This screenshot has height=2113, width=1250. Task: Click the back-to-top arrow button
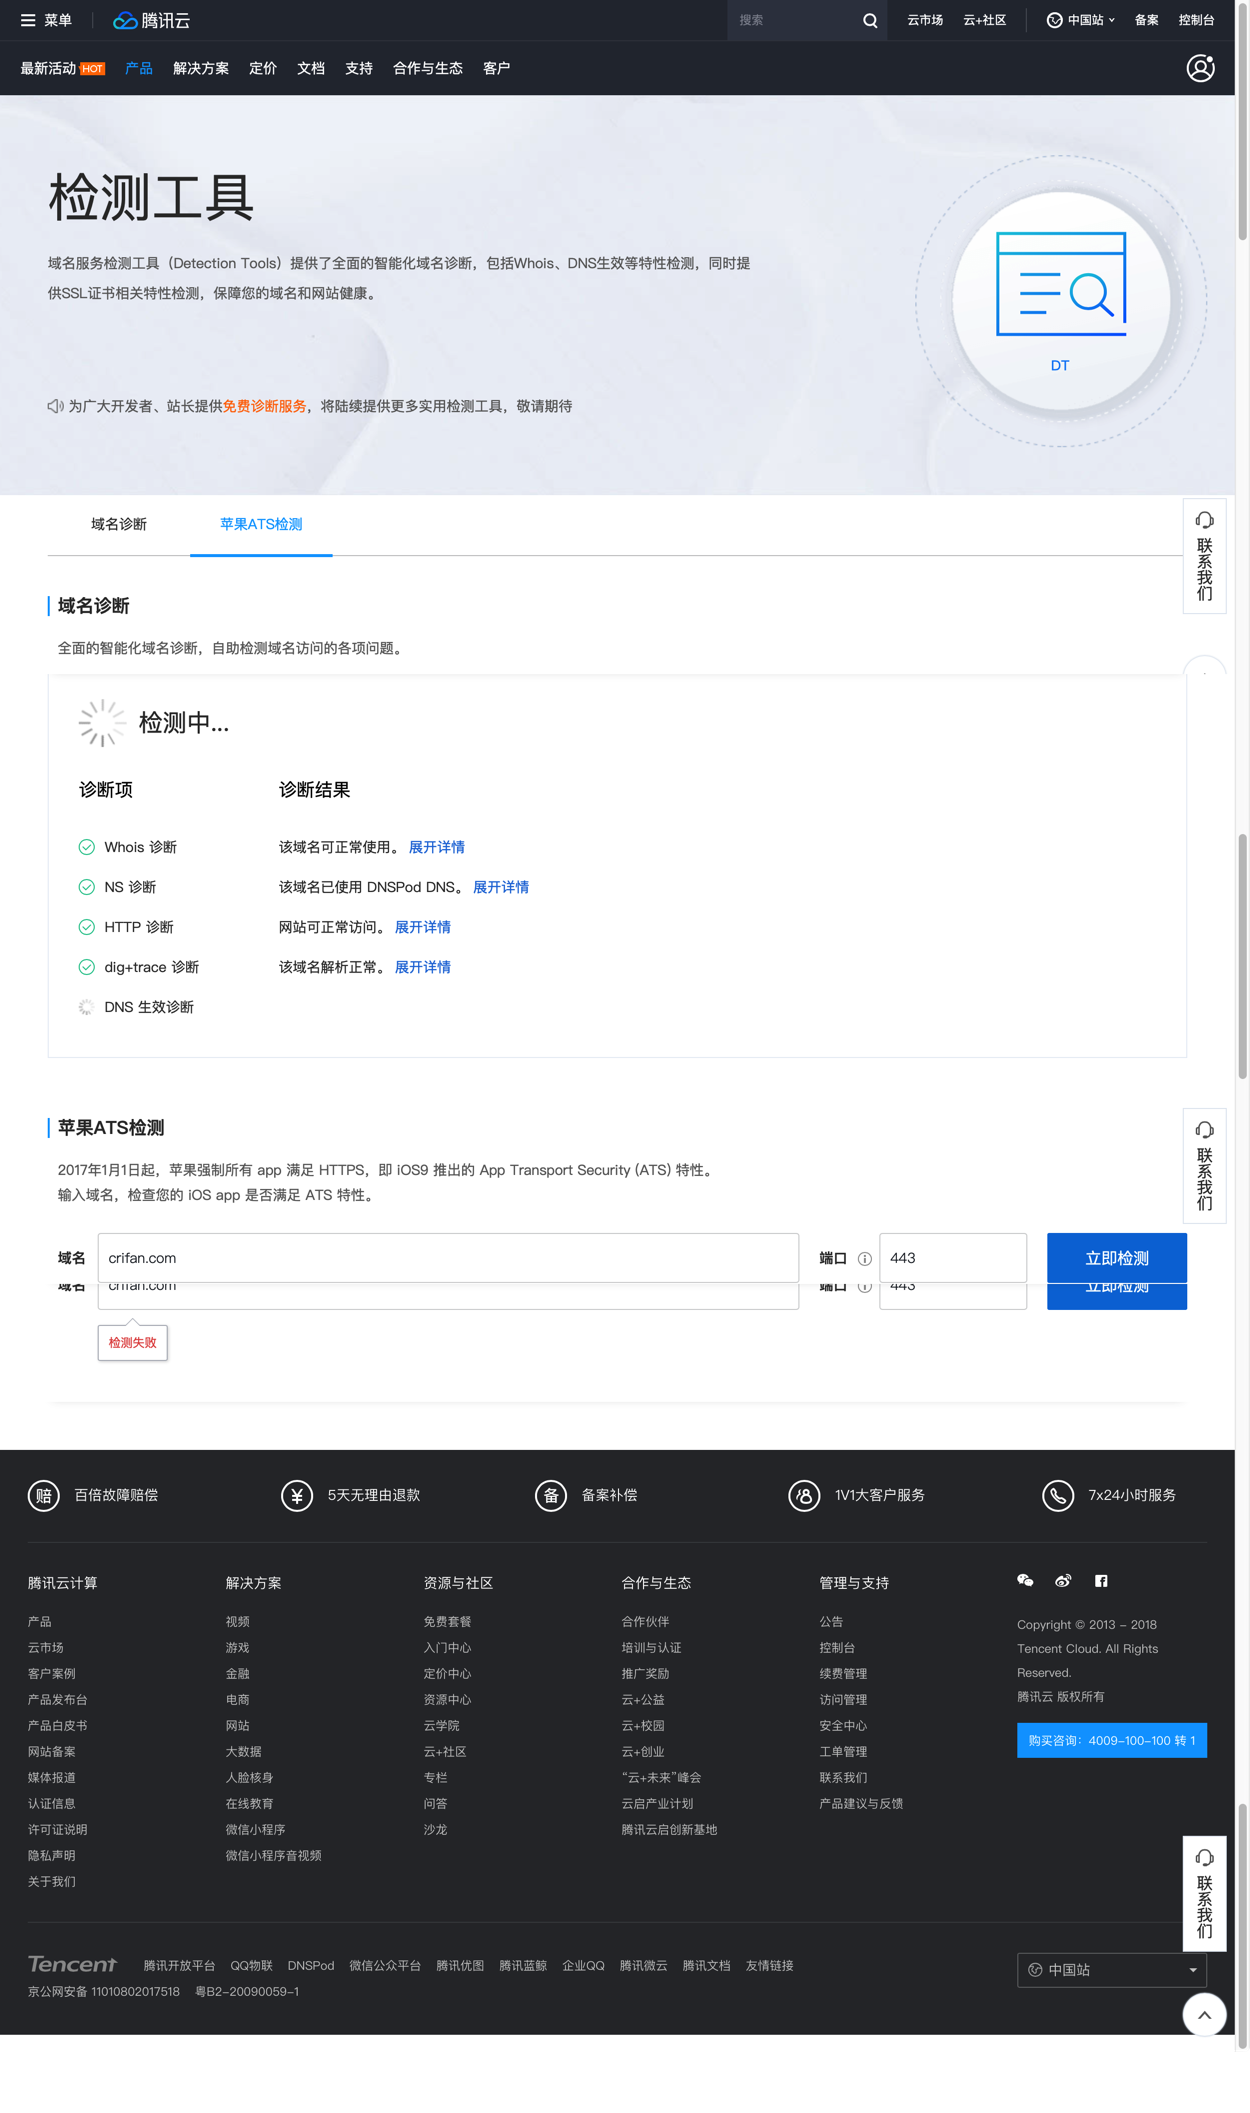1204,2014
